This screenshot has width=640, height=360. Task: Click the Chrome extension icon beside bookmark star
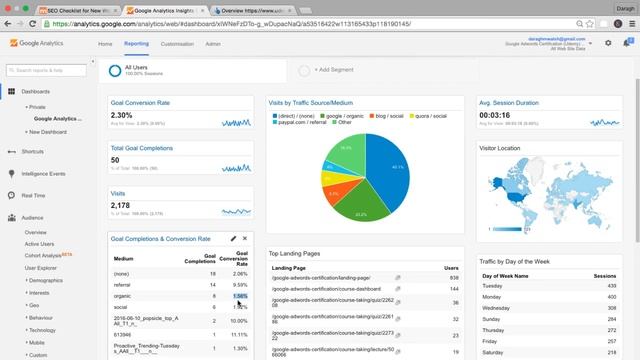(604, 24)
